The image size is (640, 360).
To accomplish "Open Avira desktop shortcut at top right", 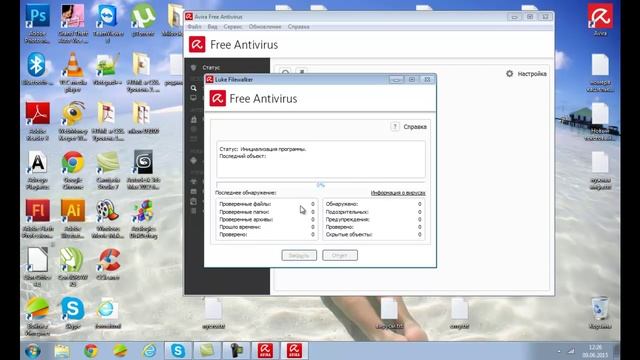I will (600, 20).
